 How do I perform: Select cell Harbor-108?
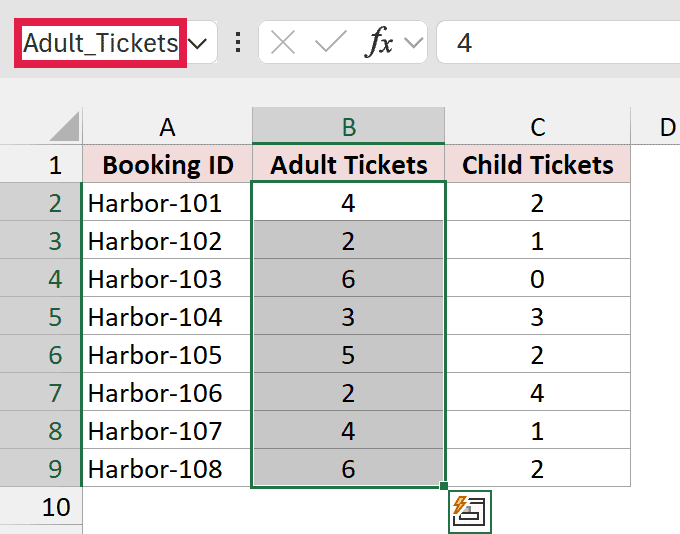(x=167, y=468)
